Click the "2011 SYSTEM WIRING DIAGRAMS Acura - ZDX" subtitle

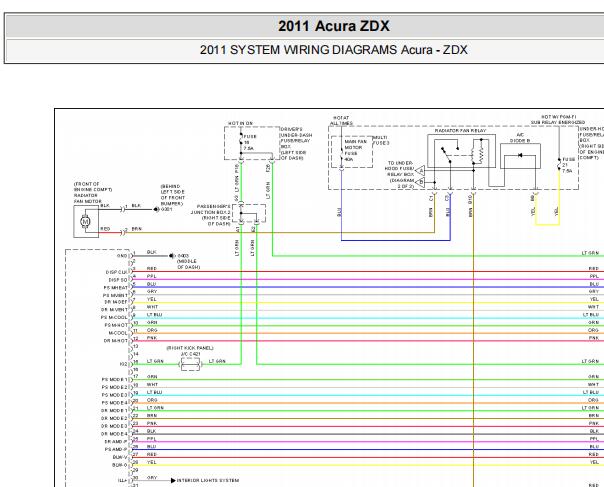coord(334,50)
